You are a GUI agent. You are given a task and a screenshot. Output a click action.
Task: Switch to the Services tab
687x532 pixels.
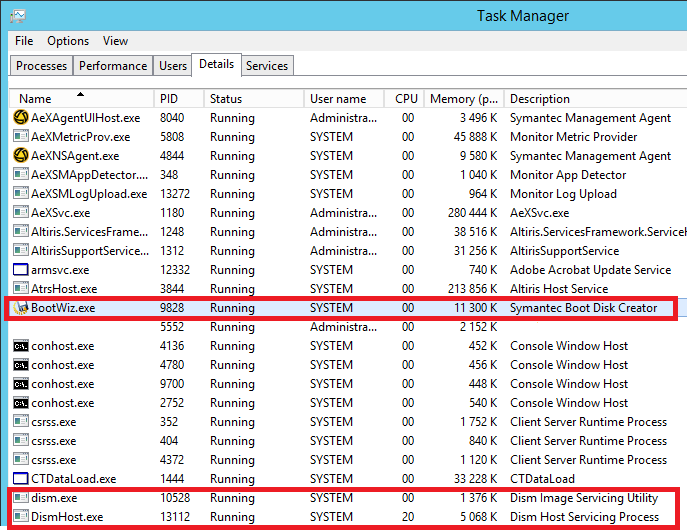267,66
